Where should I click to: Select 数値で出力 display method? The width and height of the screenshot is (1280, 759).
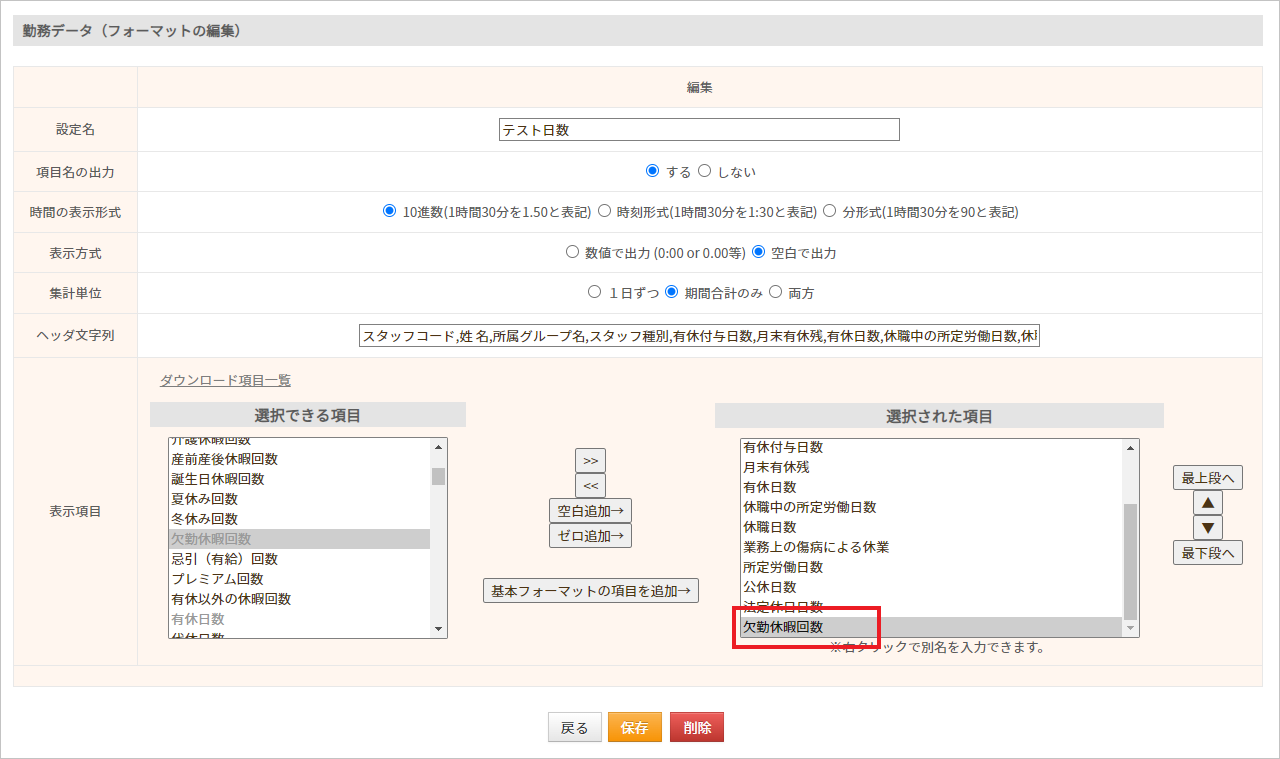[x=573, y=253]
